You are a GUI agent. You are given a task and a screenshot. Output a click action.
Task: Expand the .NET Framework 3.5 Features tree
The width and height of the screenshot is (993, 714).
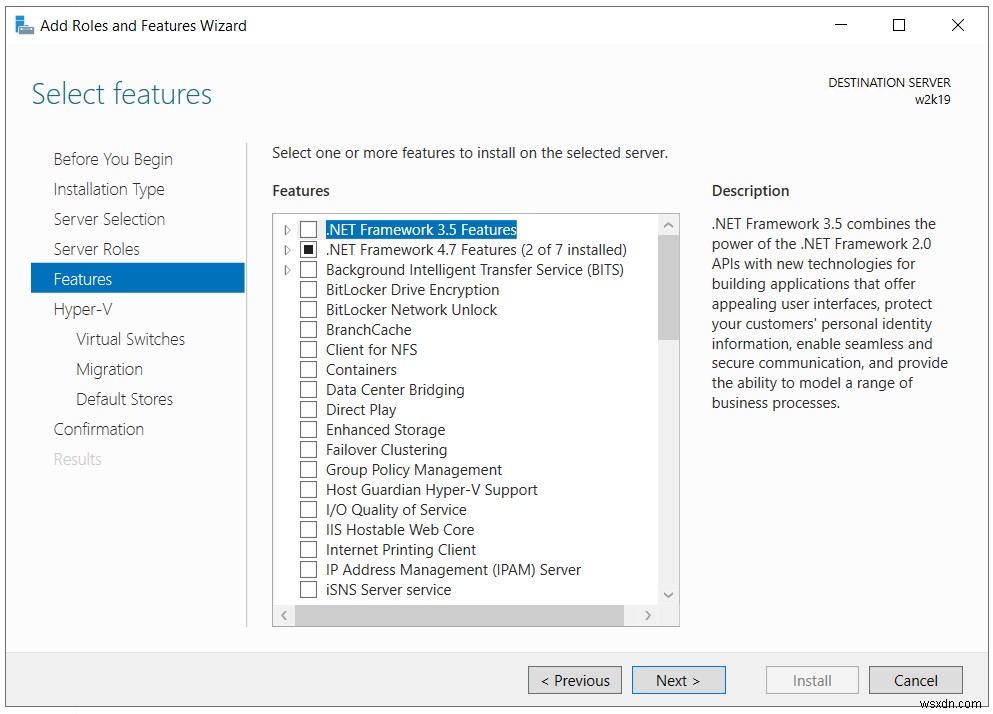pyautogui.click(x=286, y=228)
